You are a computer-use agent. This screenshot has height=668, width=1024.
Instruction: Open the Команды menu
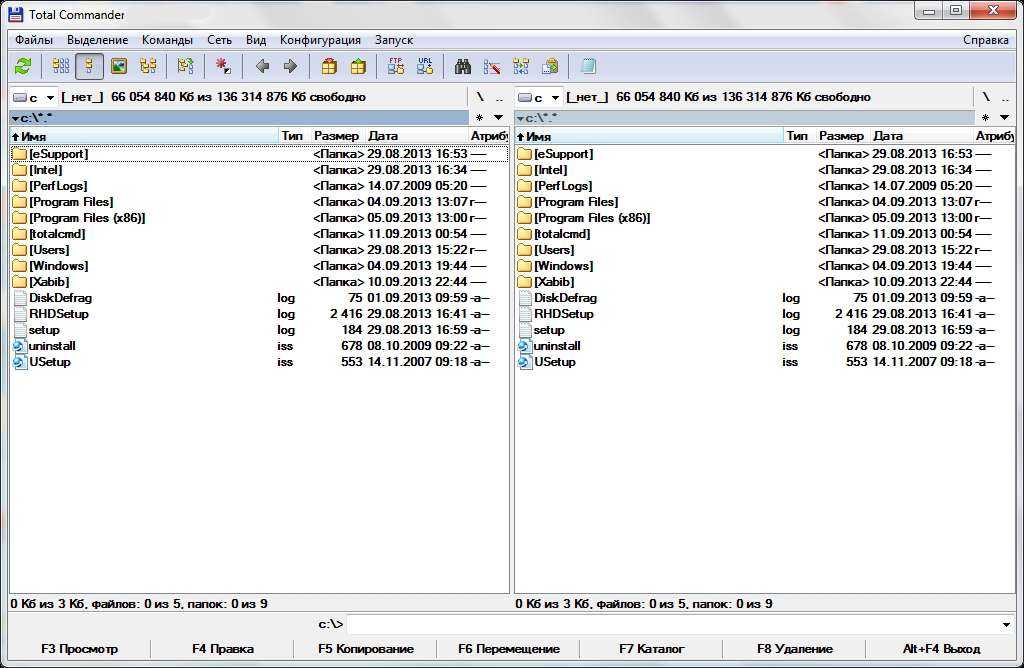coord(167,40)
